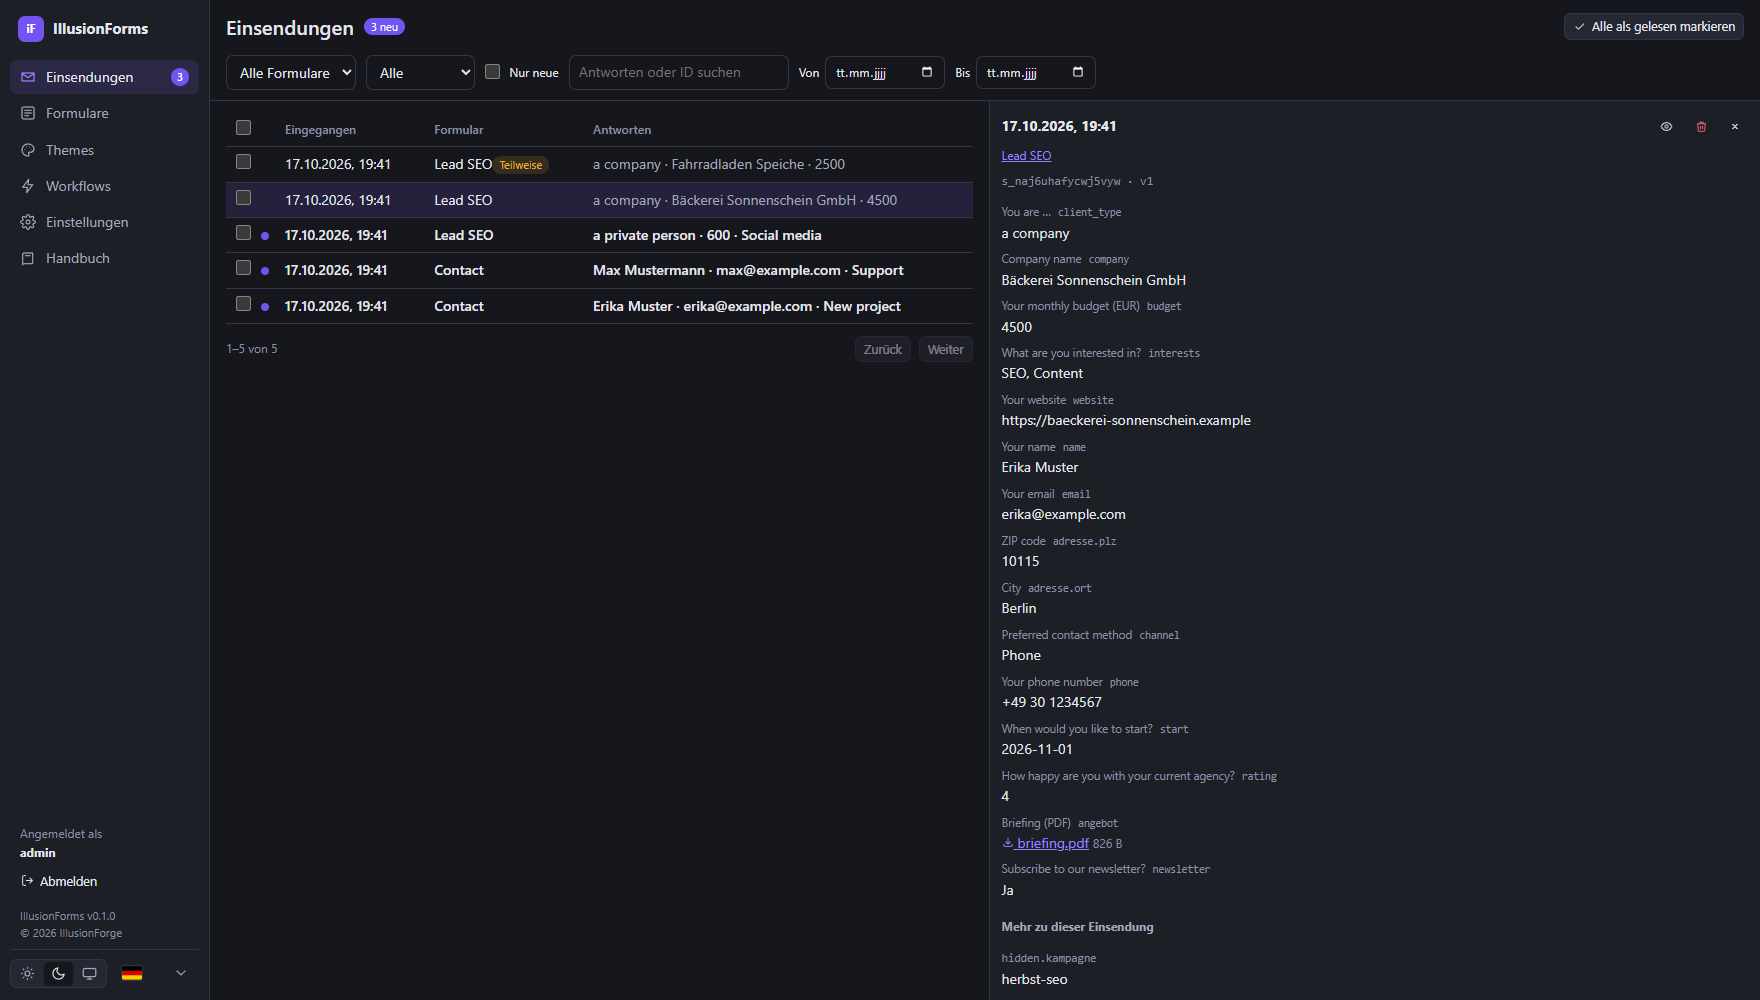Viewport: 1760px width, 1000px height.
Task: Click the website URL baeckerei-sonnenschein.example
Action: click(x=1126, y=420)
